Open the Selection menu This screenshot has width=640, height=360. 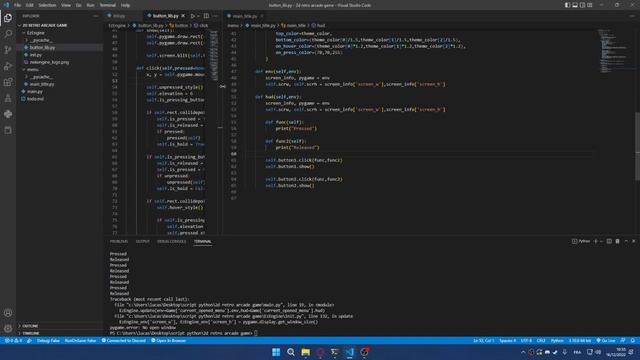[47, 5]
